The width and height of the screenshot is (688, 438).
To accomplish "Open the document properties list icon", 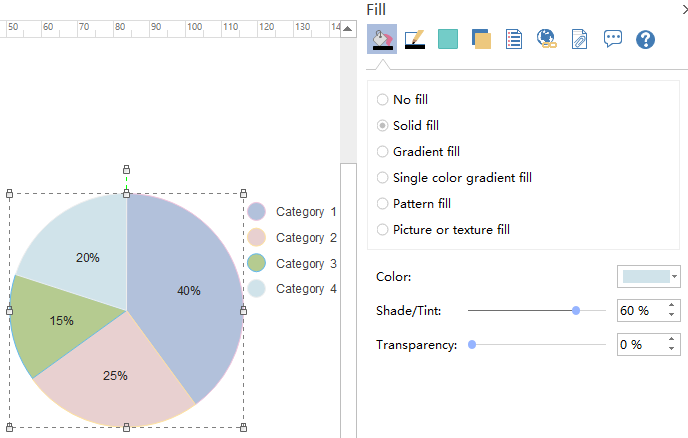I will (x=514, y=40).
